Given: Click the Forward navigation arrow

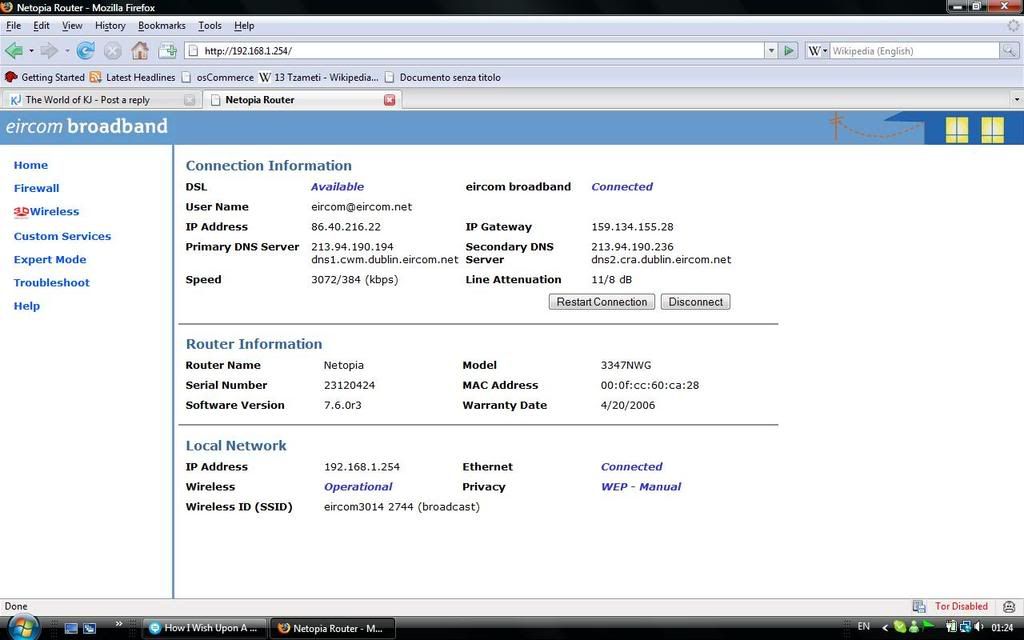Looking at the screenshot, I should point(50,50).
